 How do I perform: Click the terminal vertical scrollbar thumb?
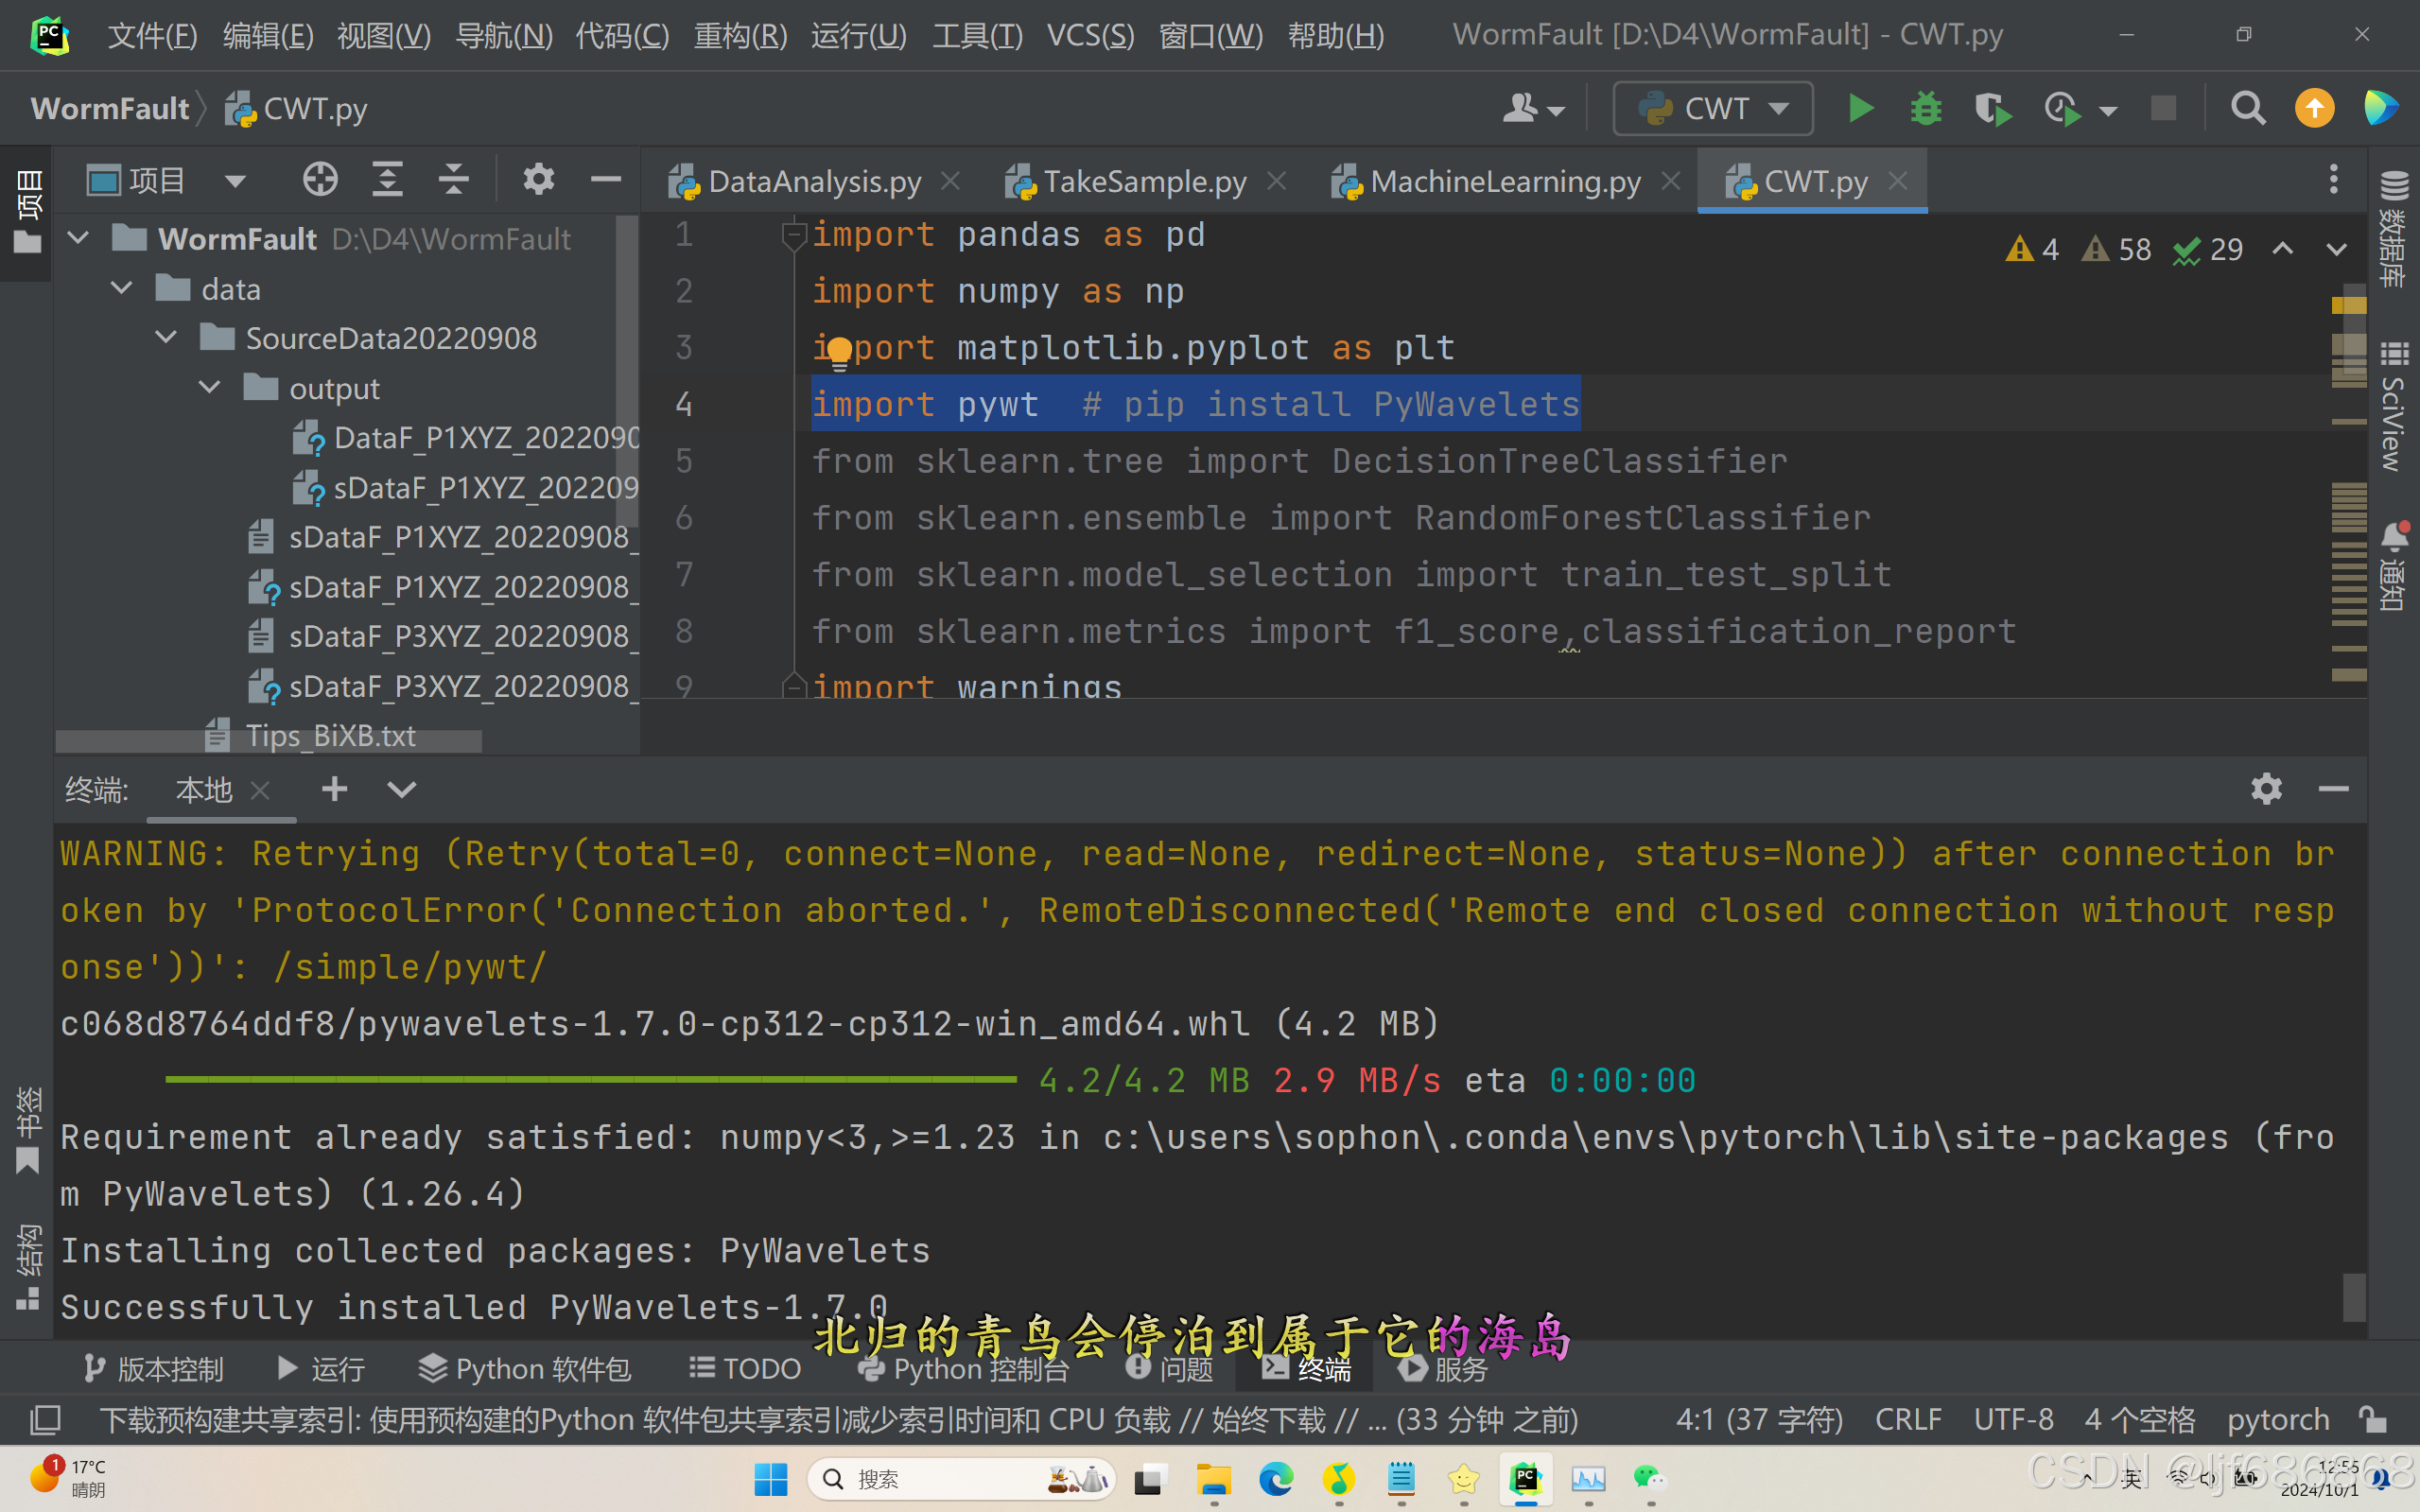2354,1296
